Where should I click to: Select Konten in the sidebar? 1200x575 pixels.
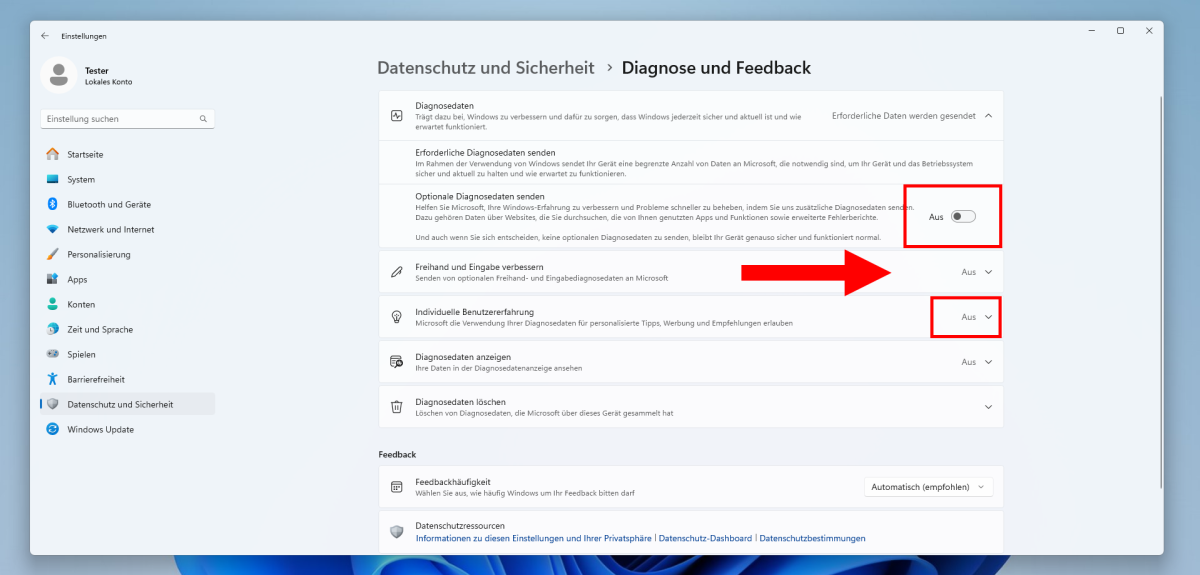[128, 304]
